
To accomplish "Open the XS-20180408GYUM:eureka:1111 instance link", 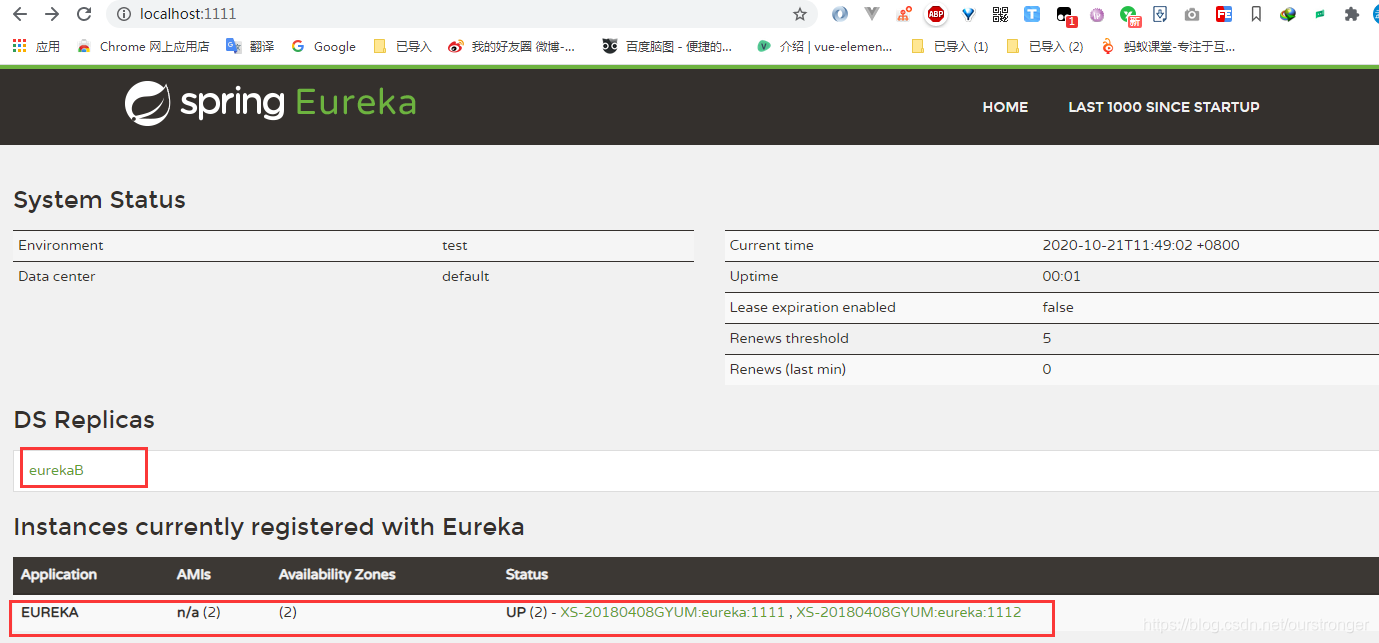I will [672, 612].
